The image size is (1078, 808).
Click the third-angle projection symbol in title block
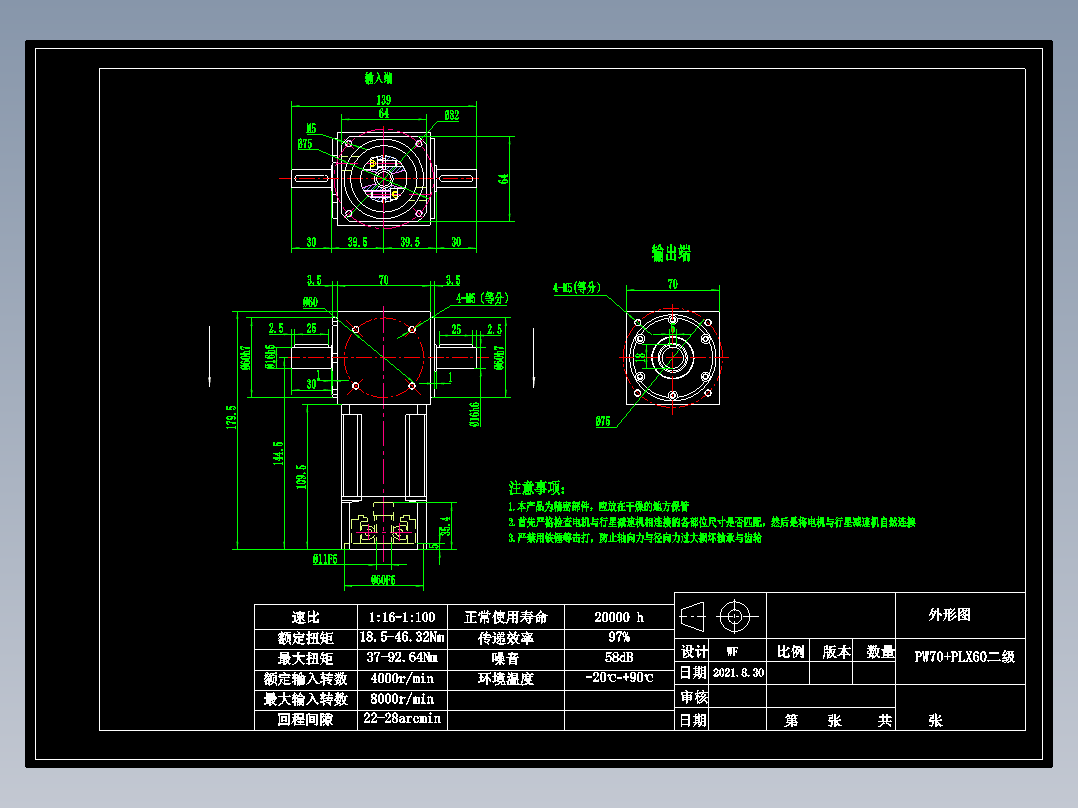click(691, 617)
